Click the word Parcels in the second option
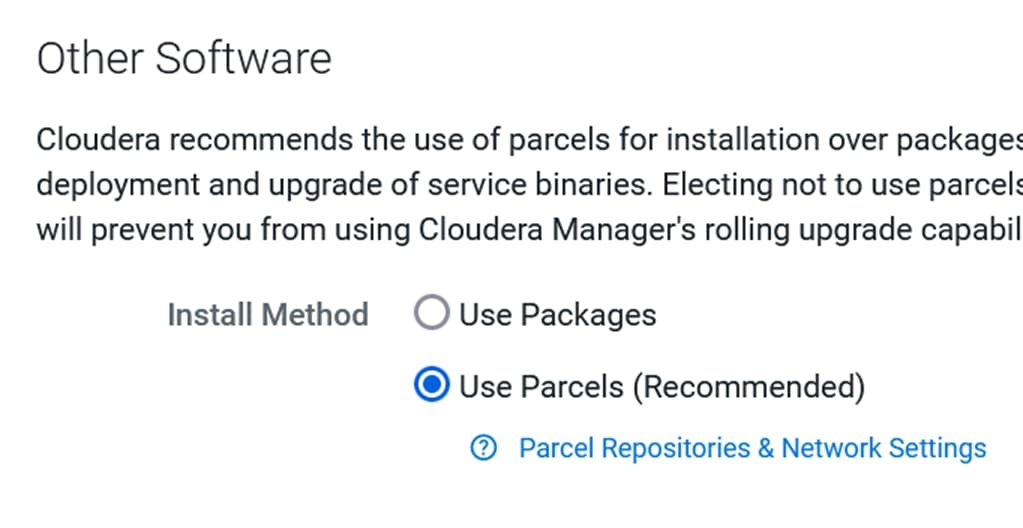Screen dimensions: 1023x528 pyautogui.click(x=572, y=386)
